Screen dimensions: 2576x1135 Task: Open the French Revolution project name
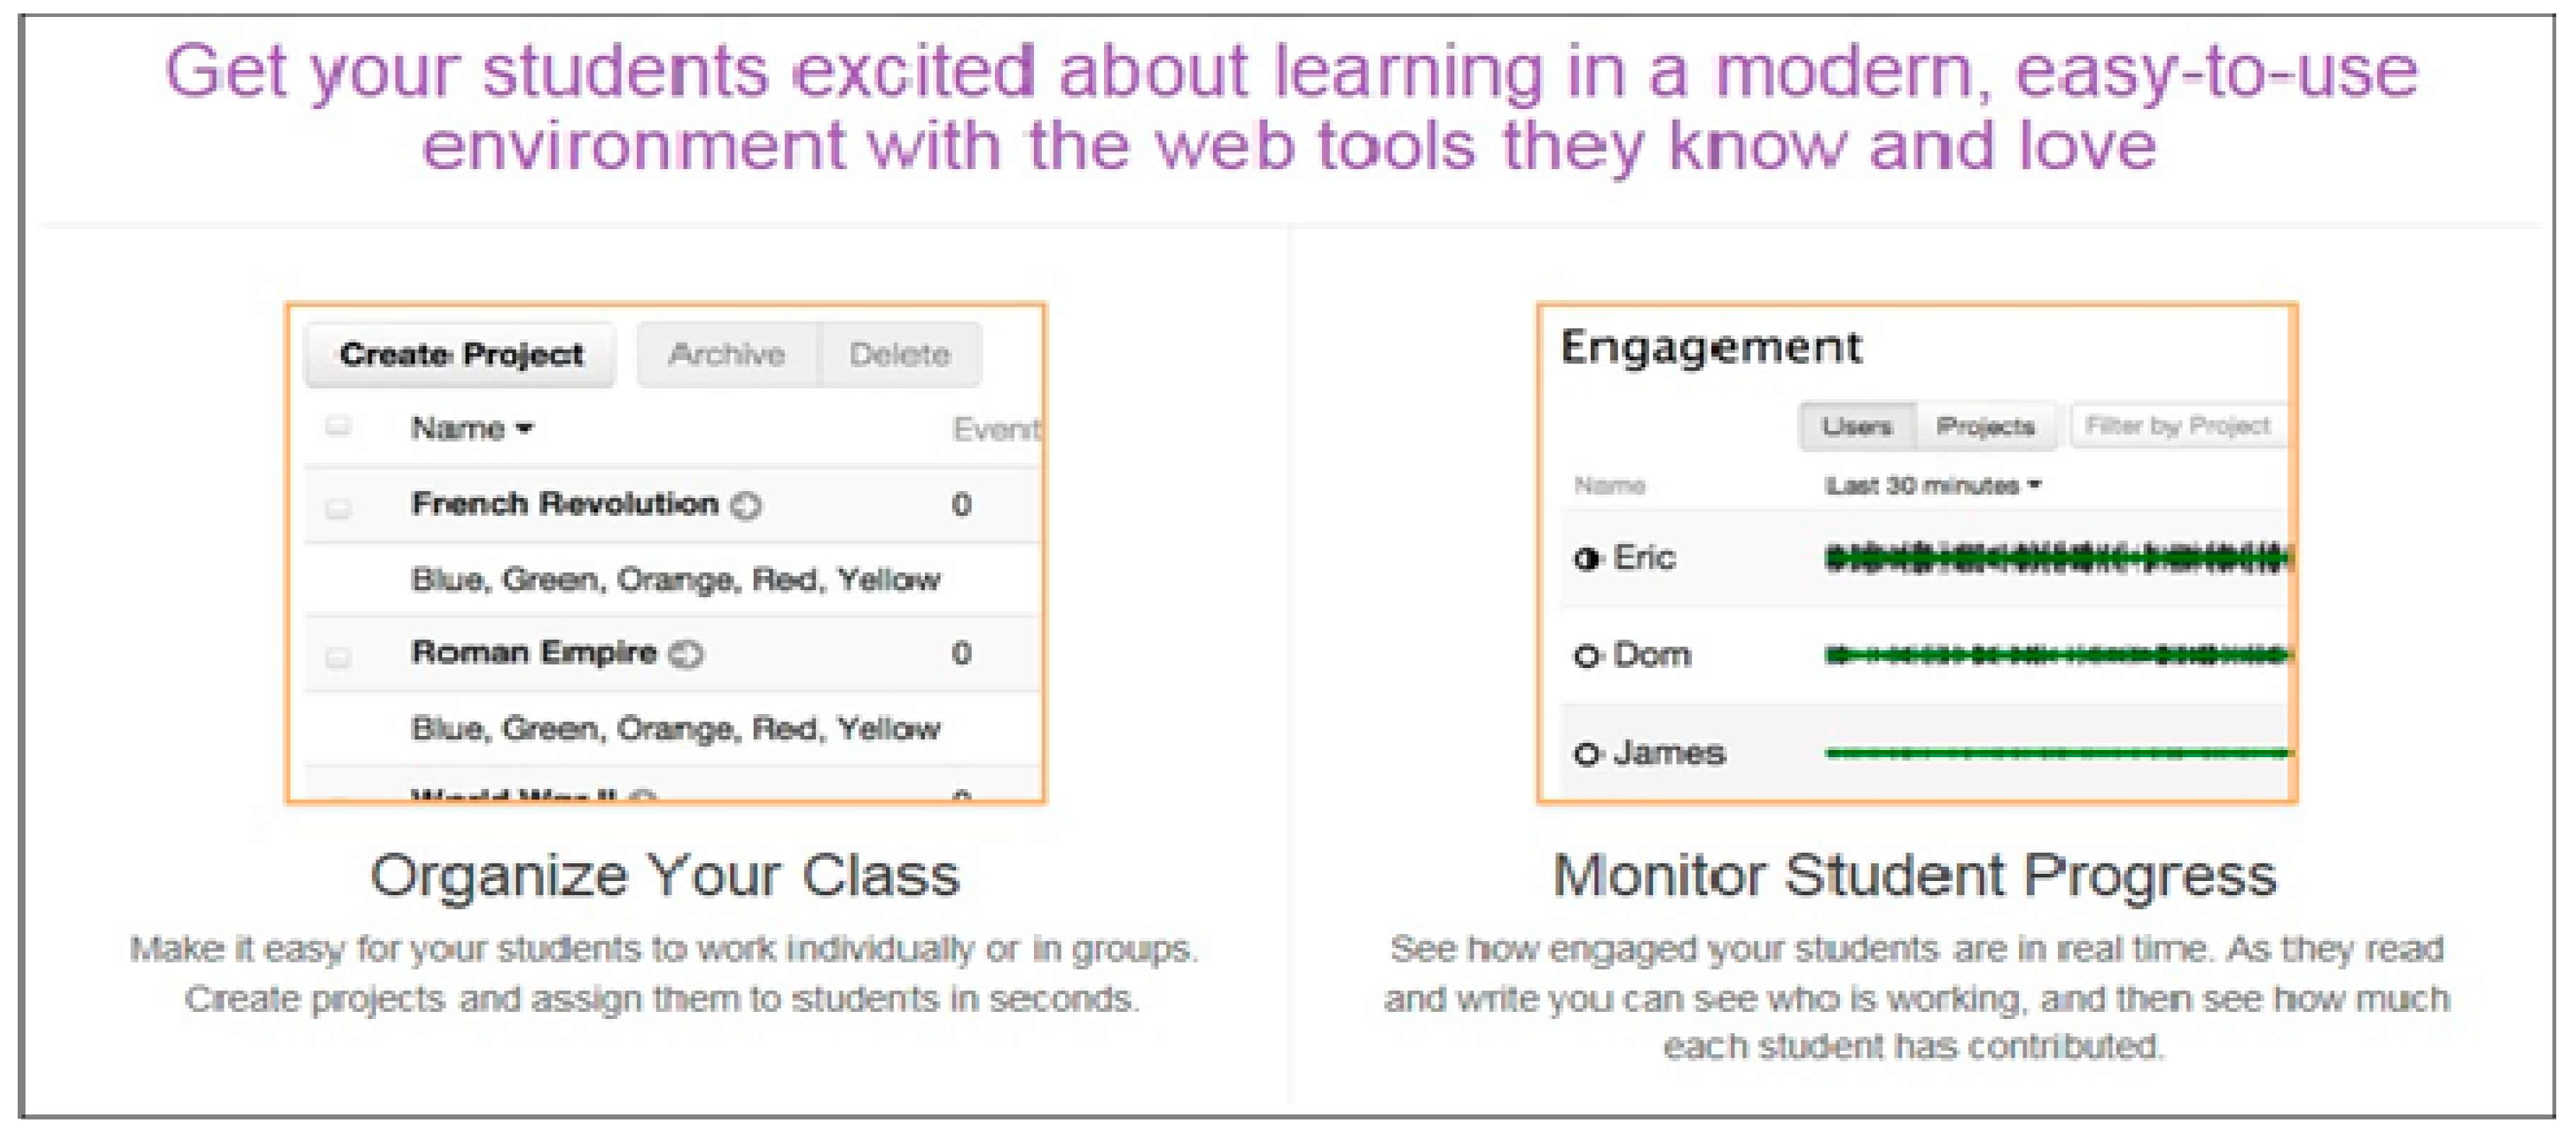pos(564,504)
